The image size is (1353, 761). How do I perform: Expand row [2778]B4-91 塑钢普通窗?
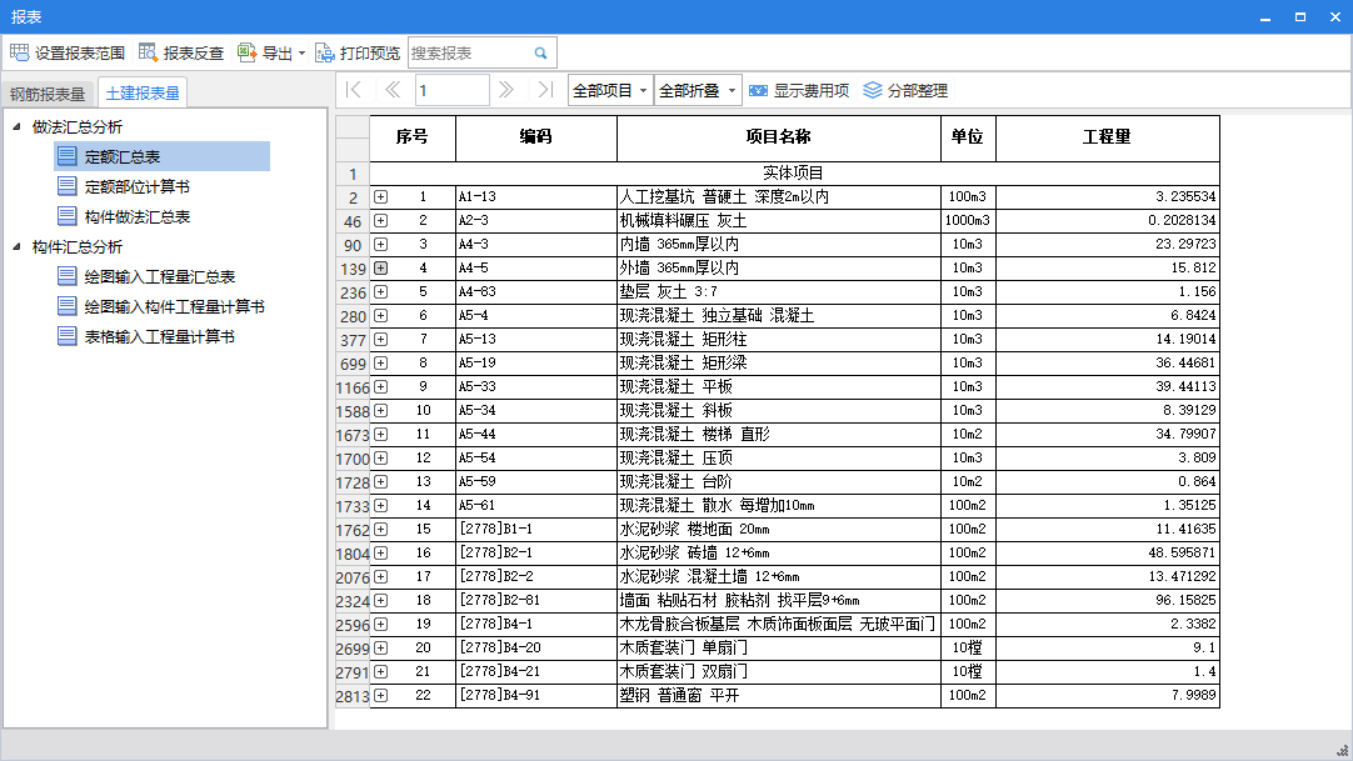coord(381,696)
